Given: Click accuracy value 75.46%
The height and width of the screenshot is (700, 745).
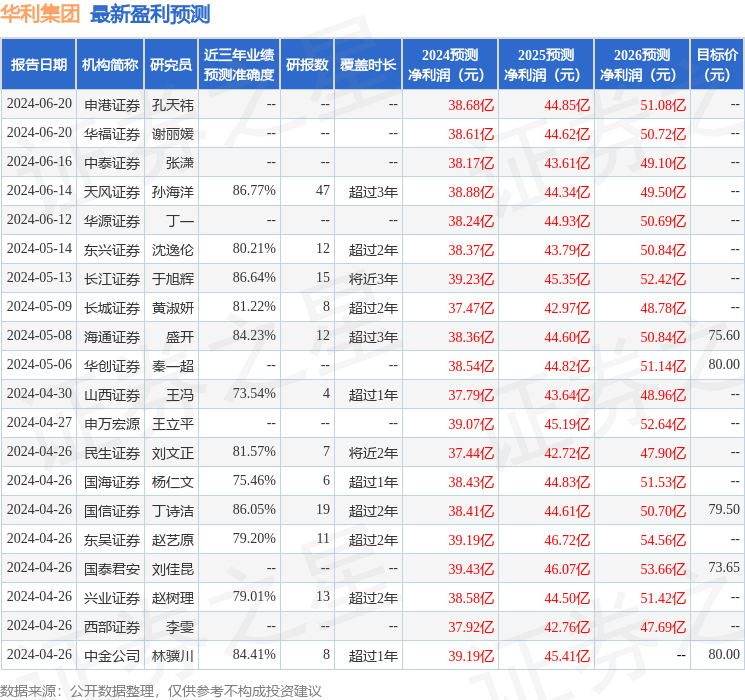Looking at the screenshot, I should 254,480.
